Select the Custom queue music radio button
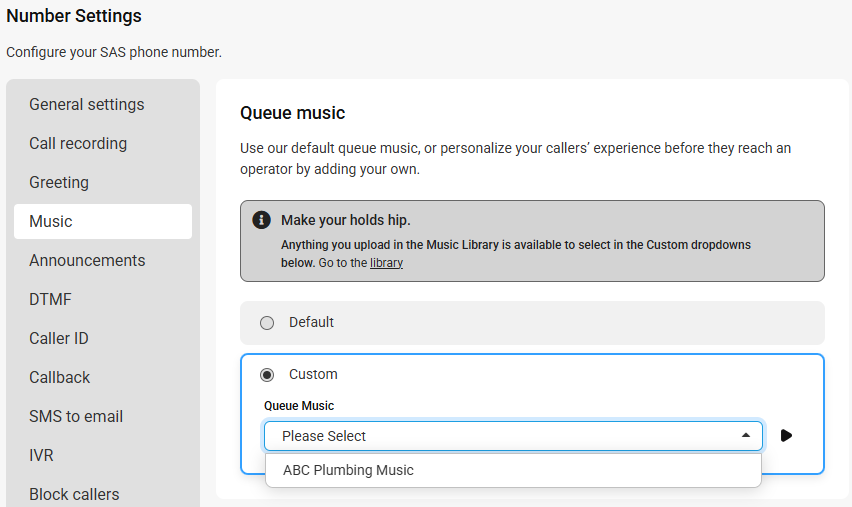852x507 pixels. 267,375
